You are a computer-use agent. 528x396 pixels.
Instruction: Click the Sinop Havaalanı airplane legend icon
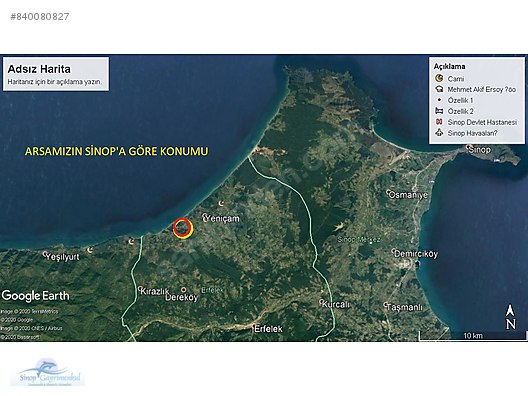[x=439, y=133]
